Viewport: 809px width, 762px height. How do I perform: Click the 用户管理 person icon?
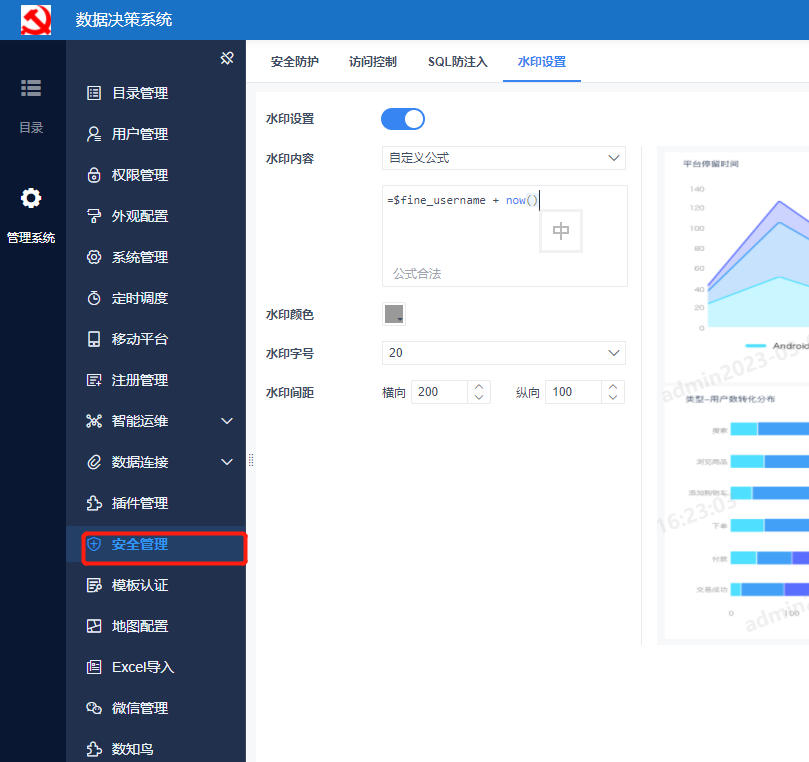[94, 134]
